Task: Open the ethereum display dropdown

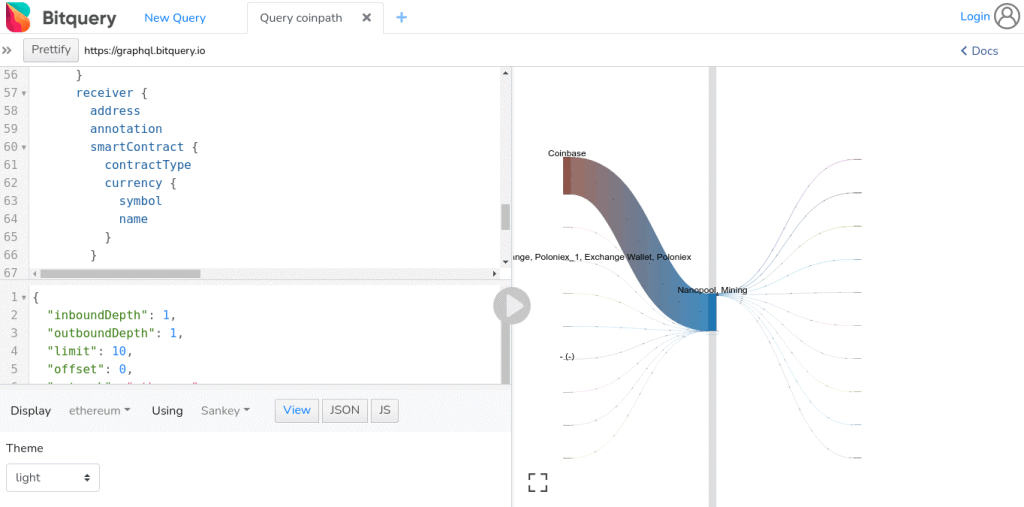Action: pos(100,411)
